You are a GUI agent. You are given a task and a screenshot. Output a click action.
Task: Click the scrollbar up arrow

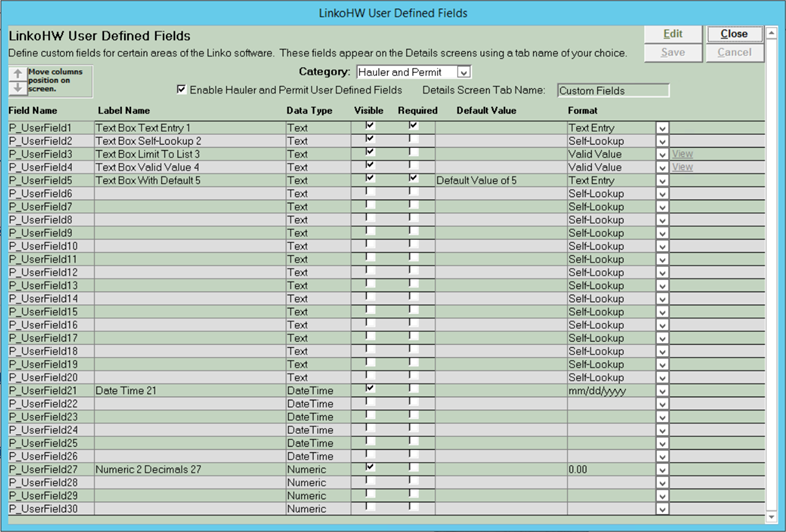[x=771, y=33]
